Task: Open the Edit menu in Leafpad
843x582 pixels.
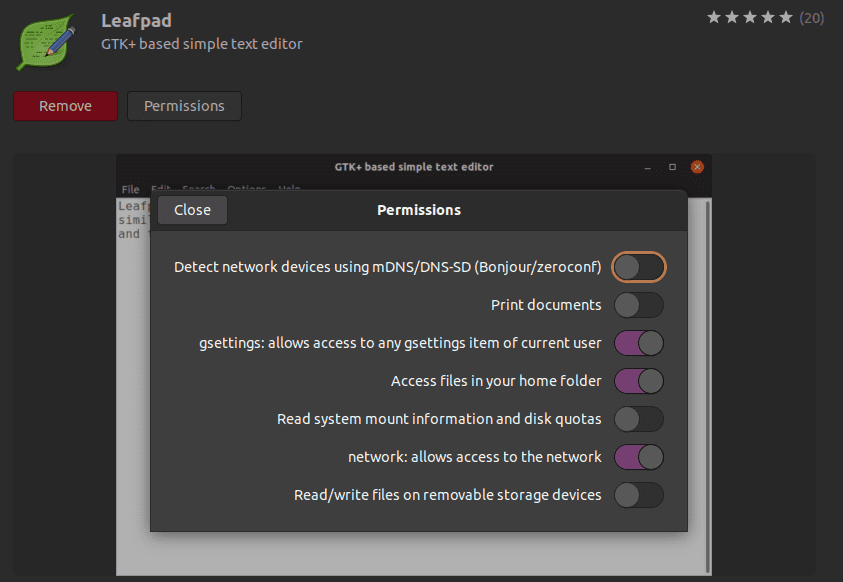Action: (160, 189)
